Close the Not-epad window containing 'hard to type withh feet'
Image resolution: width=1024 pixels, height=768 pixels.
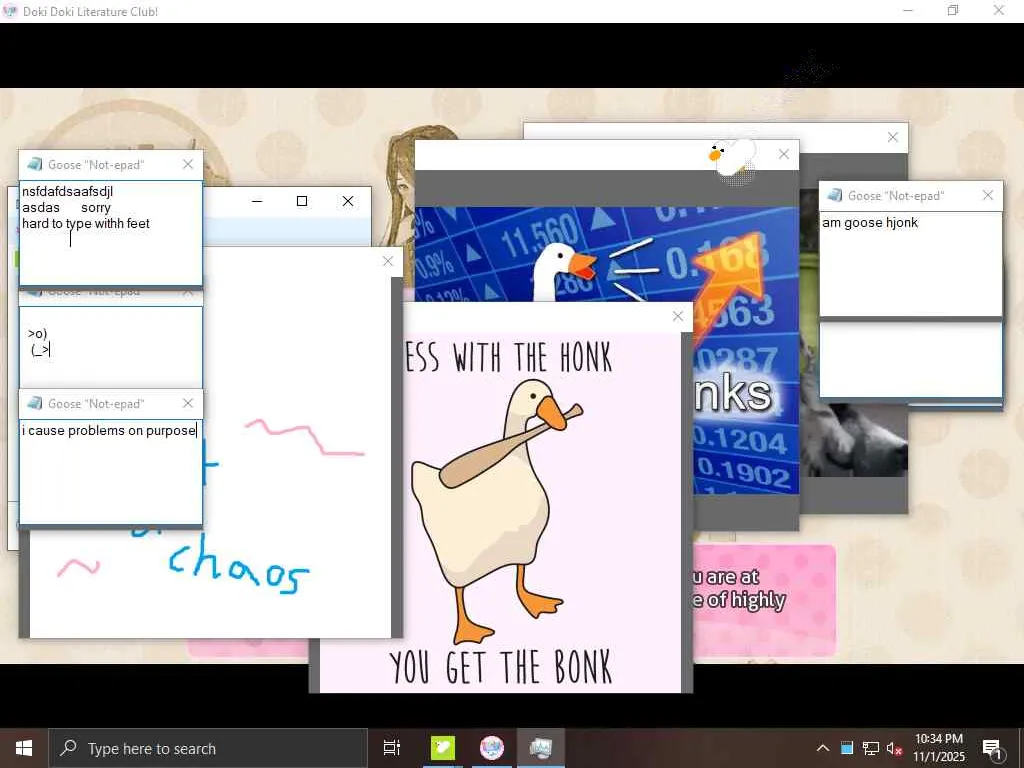point(188,165)
